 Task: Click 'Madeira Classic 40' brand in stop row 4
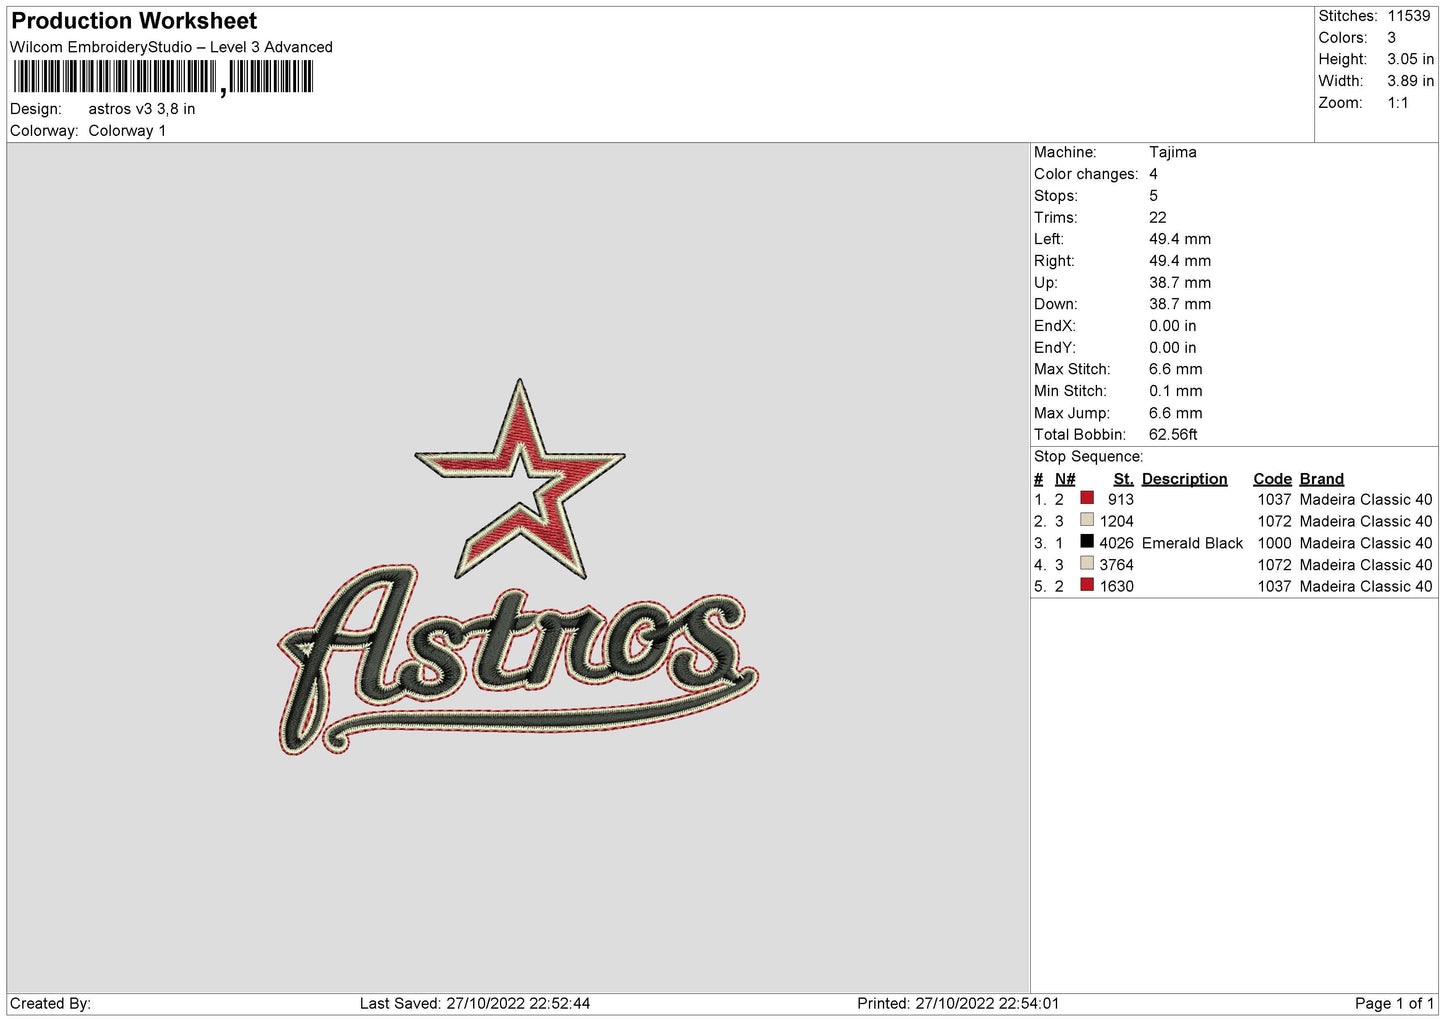coord(1366,565)
